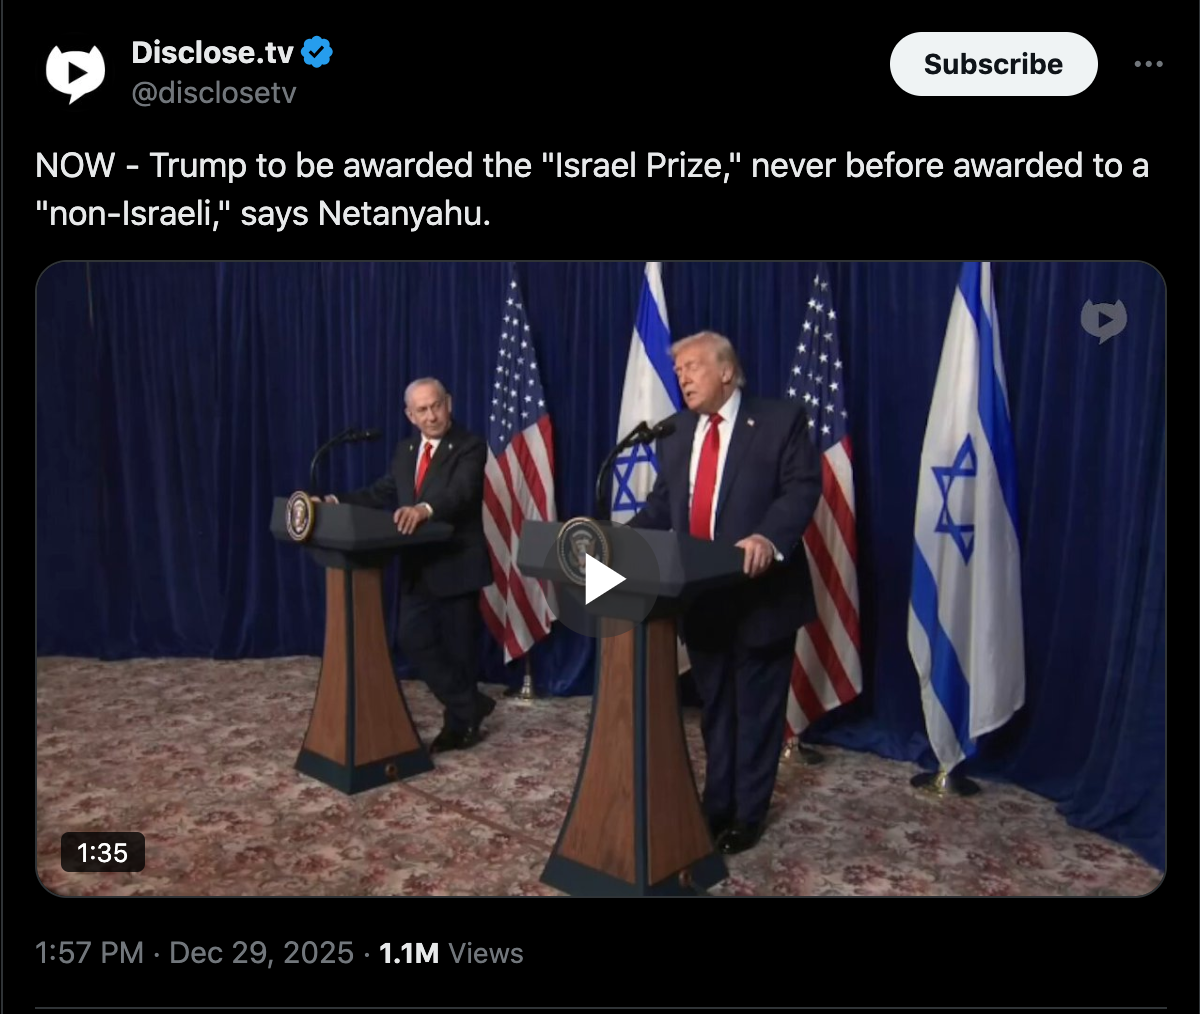Screen dimensions: 1200x1014
Task: Click the Subscribe button
Action: [993, 64]
